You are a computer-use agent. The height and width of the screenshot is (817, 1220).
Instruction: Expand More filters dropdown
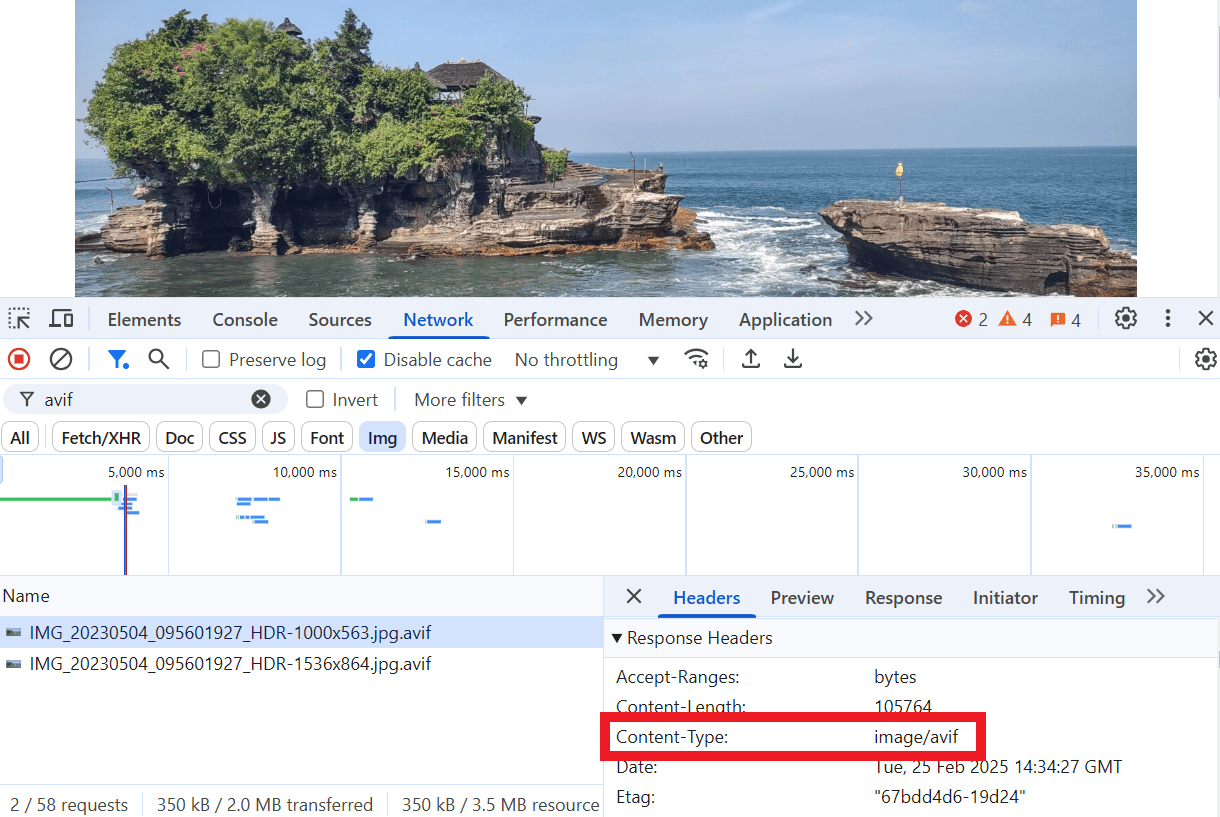470,400
